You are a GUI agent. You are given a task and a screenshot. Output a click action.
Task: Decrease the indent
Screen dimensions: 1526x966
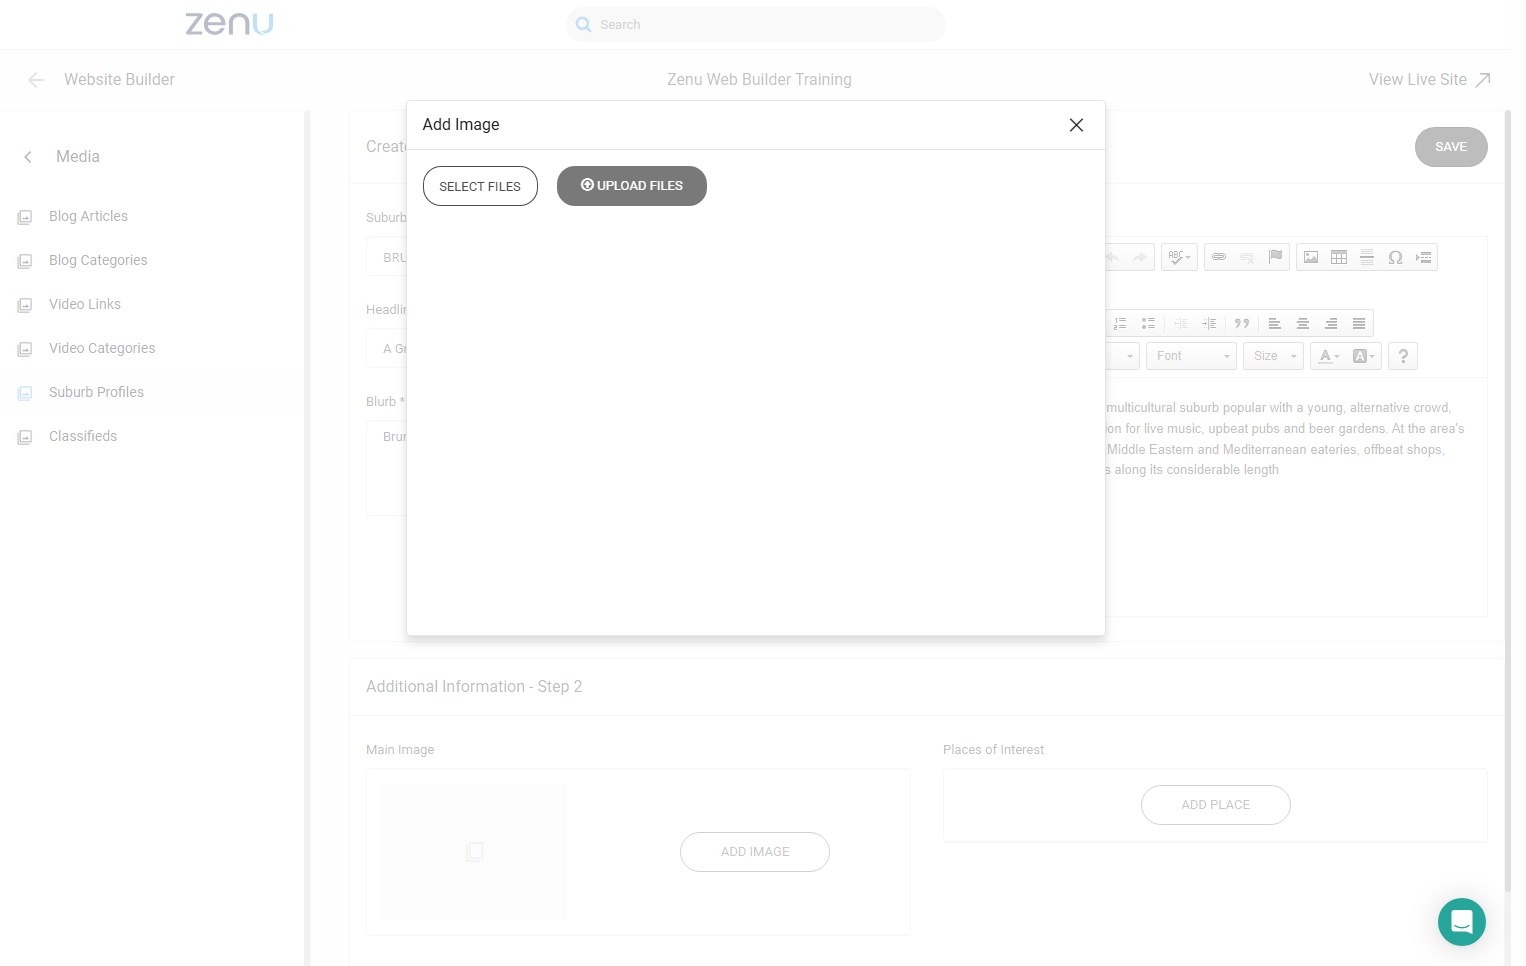(1181, 323)
